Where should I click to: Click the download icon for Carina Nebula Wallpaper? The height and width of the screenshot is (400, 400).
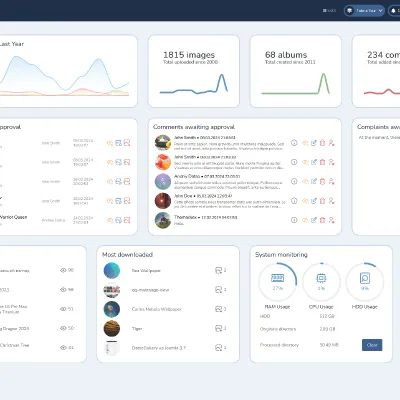point(218,309)
